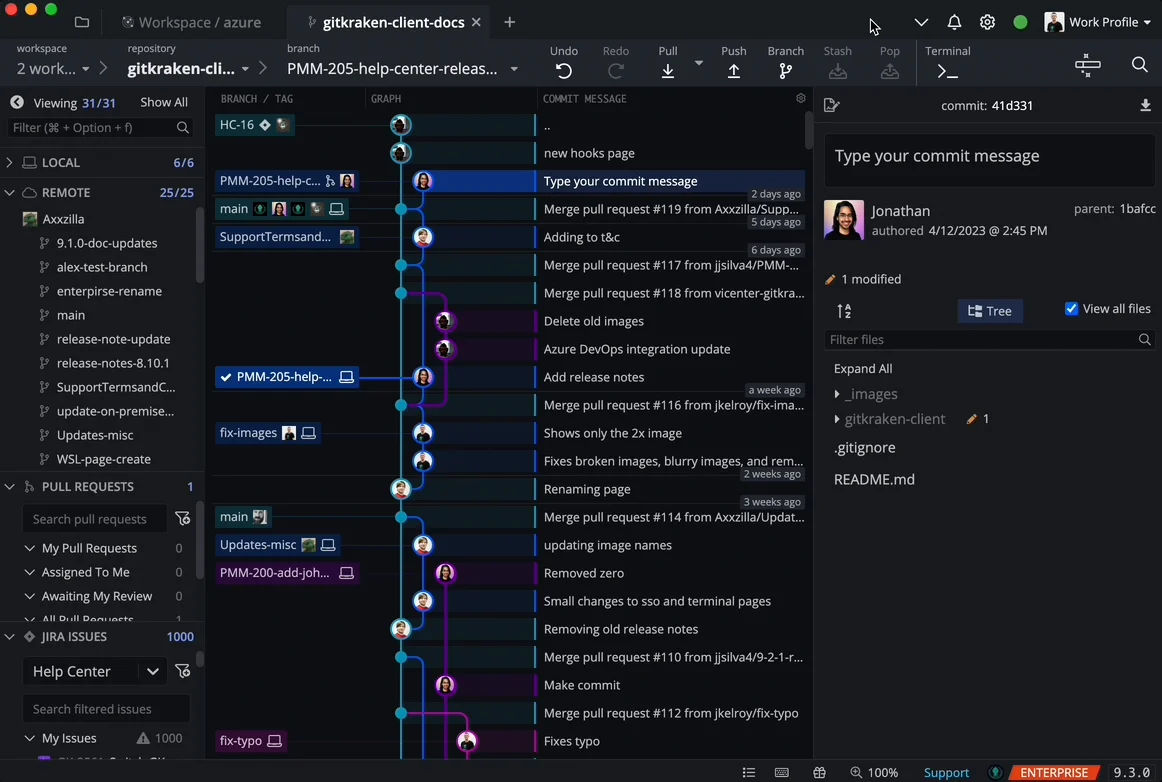Open the Work Profile dropdown
The image size is (1162, 782).
click(1098, 22)
